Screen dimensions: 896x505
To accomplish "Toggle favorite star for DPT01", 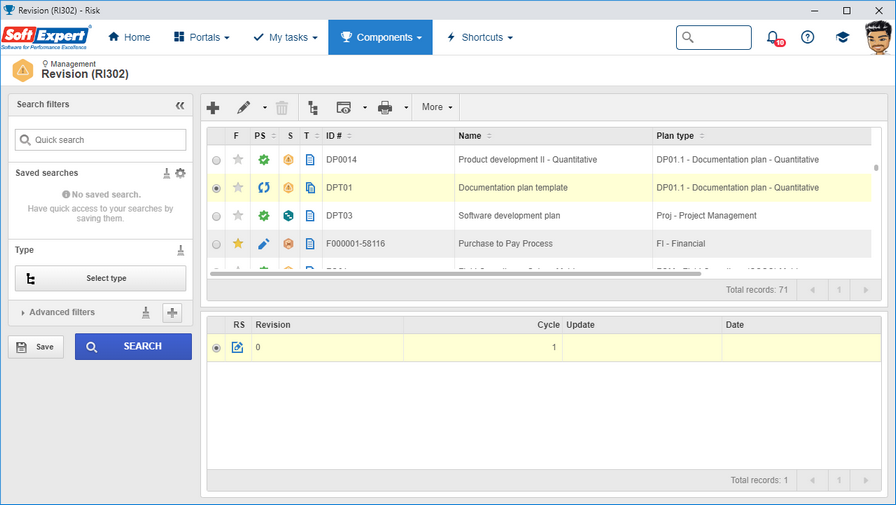I will [x=238, y=187].
